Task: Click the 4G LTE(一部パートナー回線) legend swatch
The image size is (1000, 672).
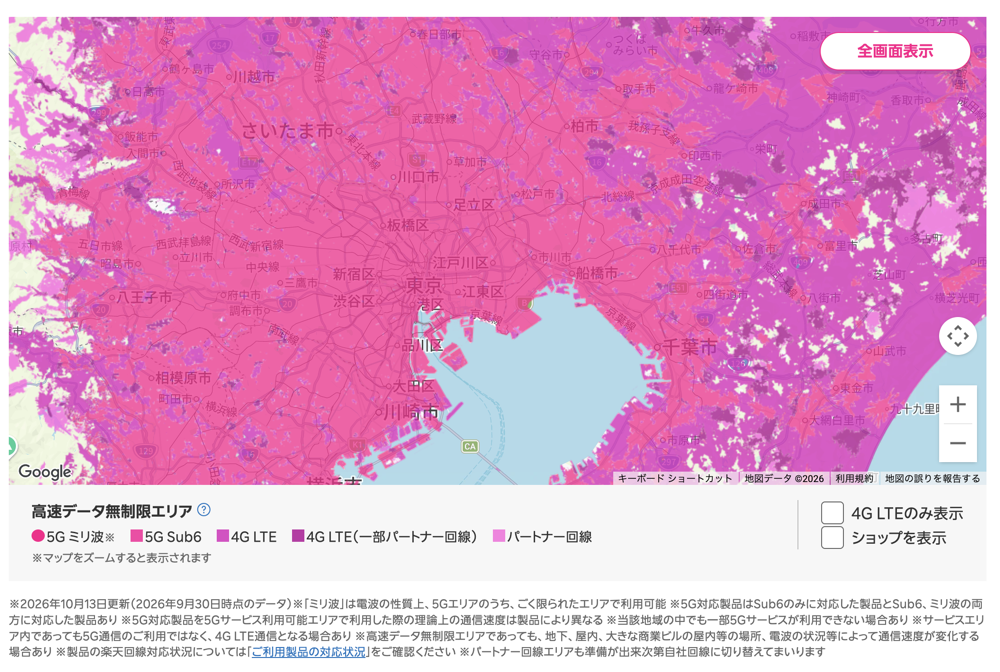Action: coord(298,536)
